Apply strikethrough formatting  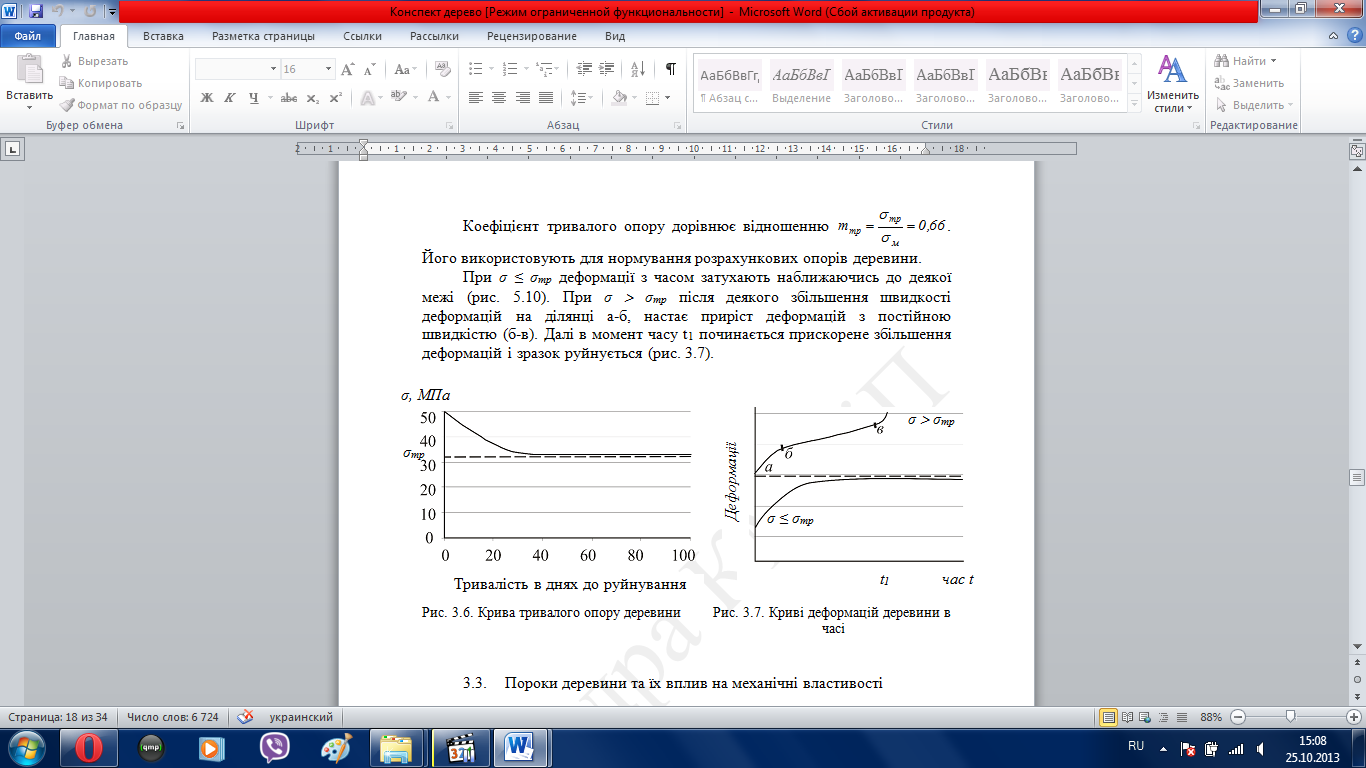[x=288, y=98]
